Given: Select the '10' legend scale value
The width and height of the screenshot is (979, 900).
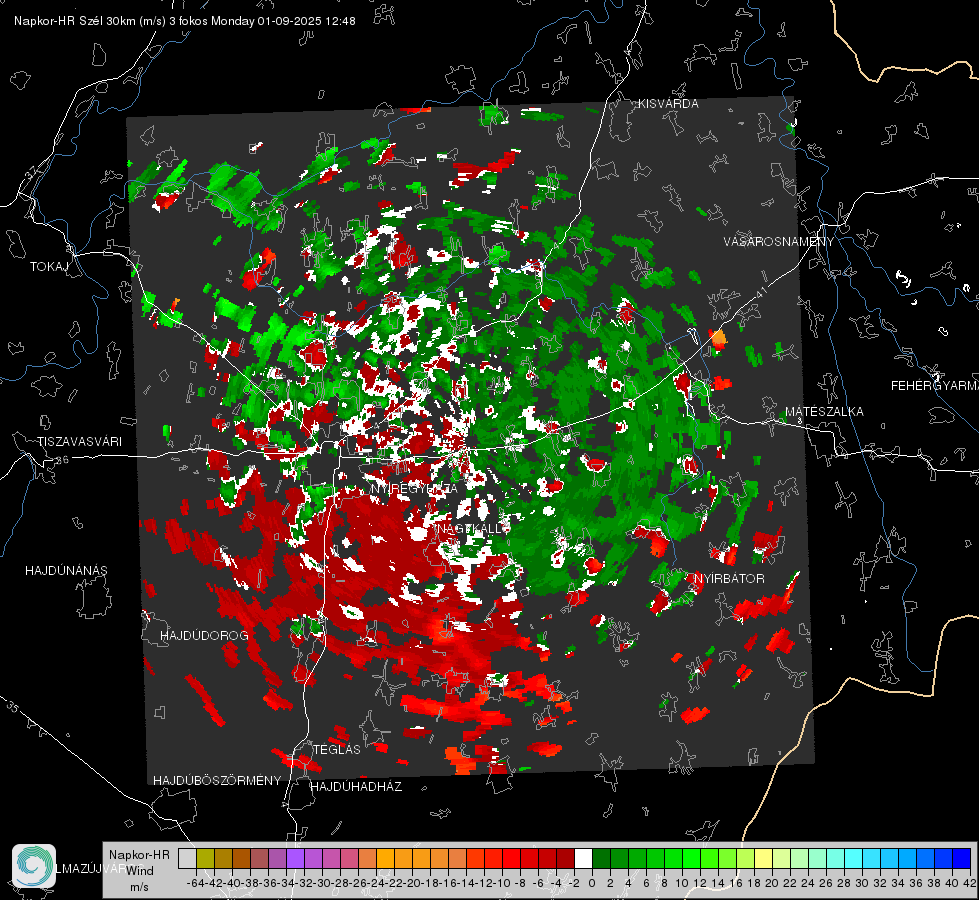Looking at the screenshot, I should 681,883.
